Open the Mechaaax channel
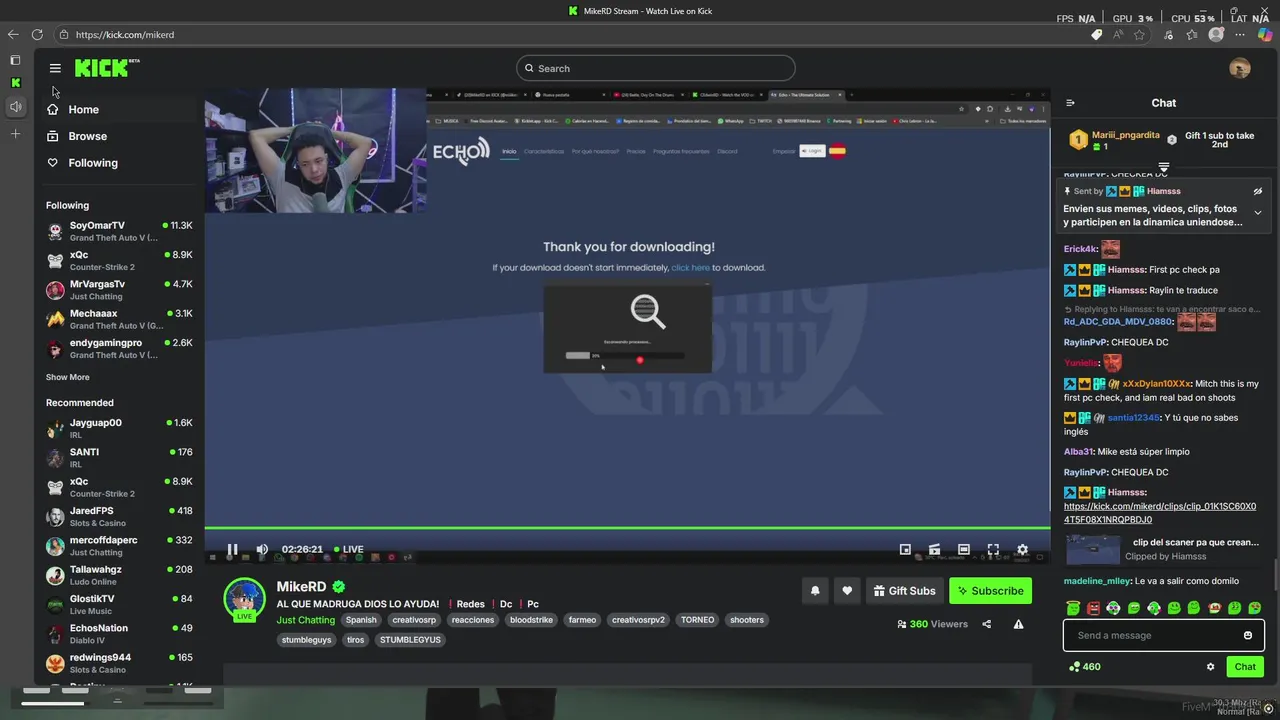The image size is (1280, 720). pos(120,319)
